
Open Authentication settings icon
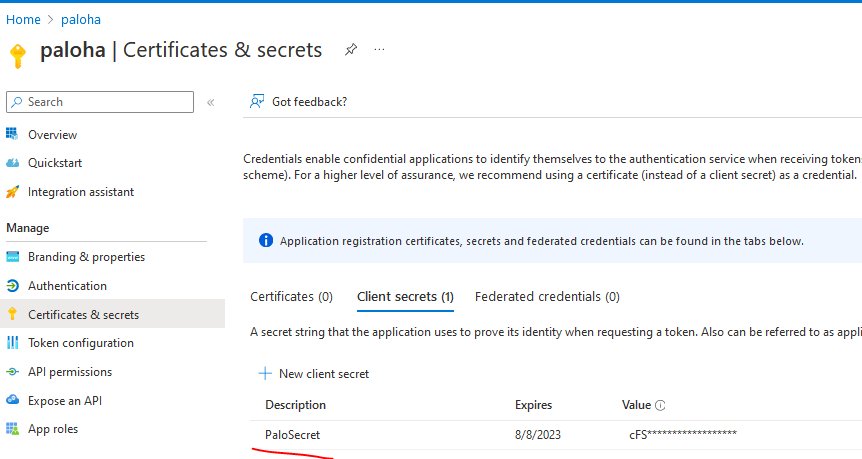click(13, 286)
